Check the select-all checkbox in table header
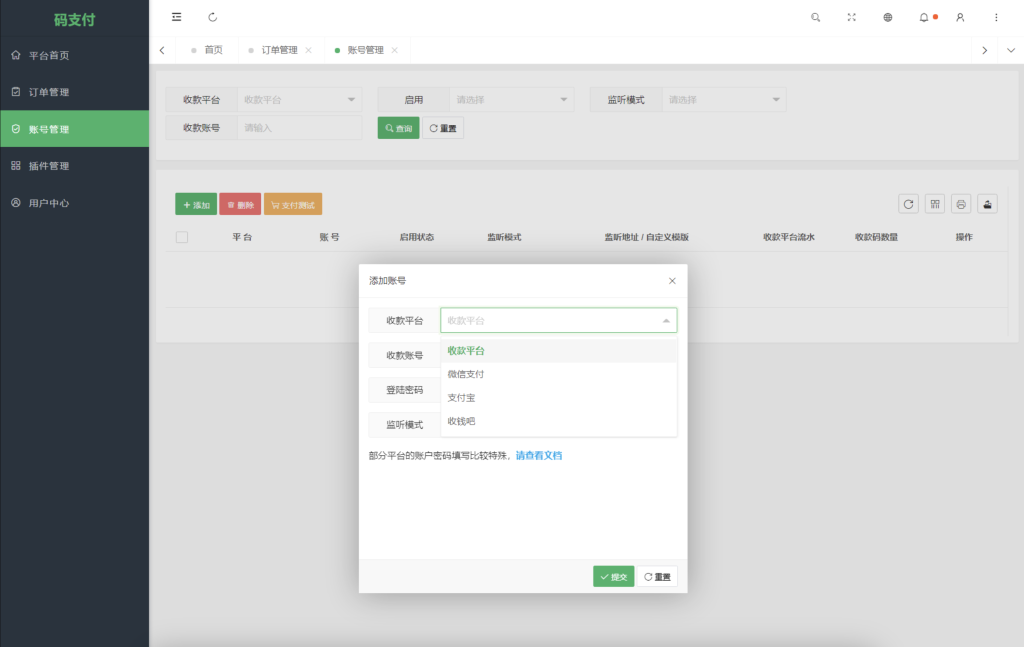The image size is (1024, 647). point(182,237)
